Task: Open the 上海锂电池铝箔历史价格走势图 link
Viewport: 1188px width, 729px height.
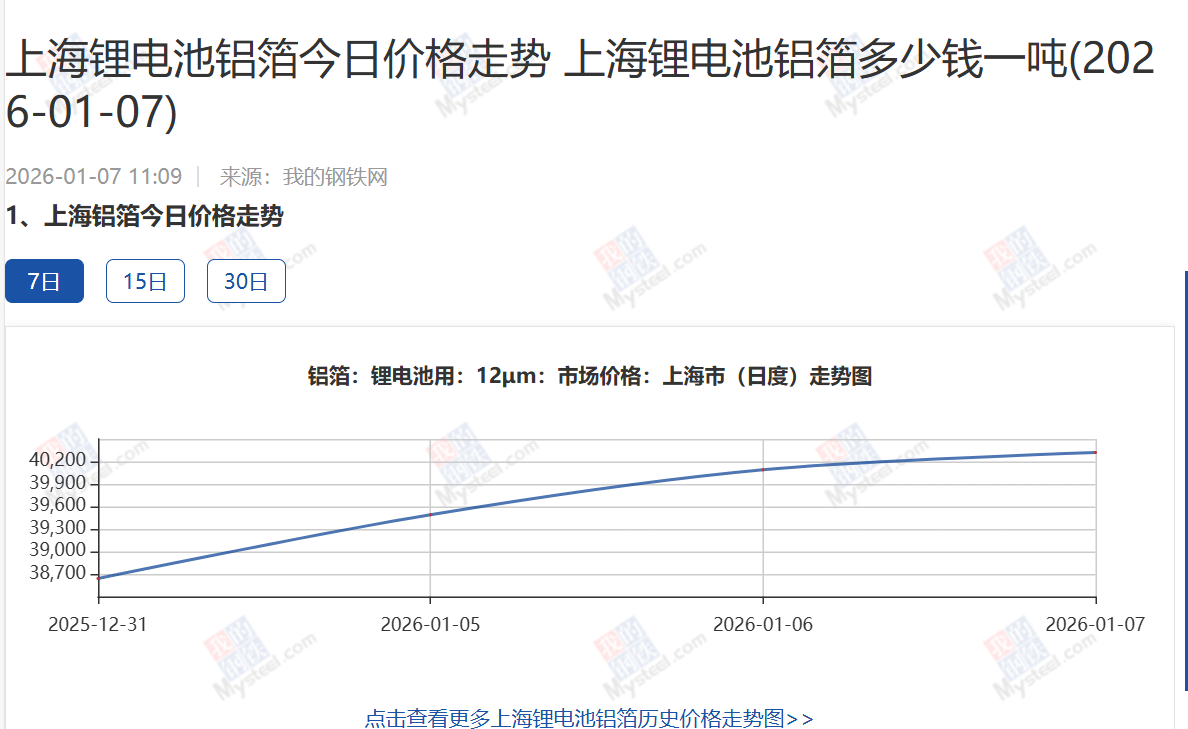Action: [589, 718]
